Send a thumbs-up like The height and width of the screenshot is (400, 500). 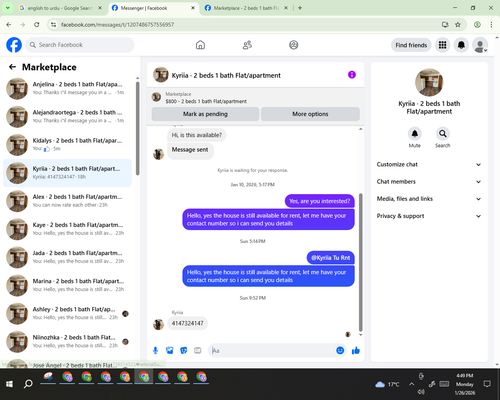(x=356, y=350)
